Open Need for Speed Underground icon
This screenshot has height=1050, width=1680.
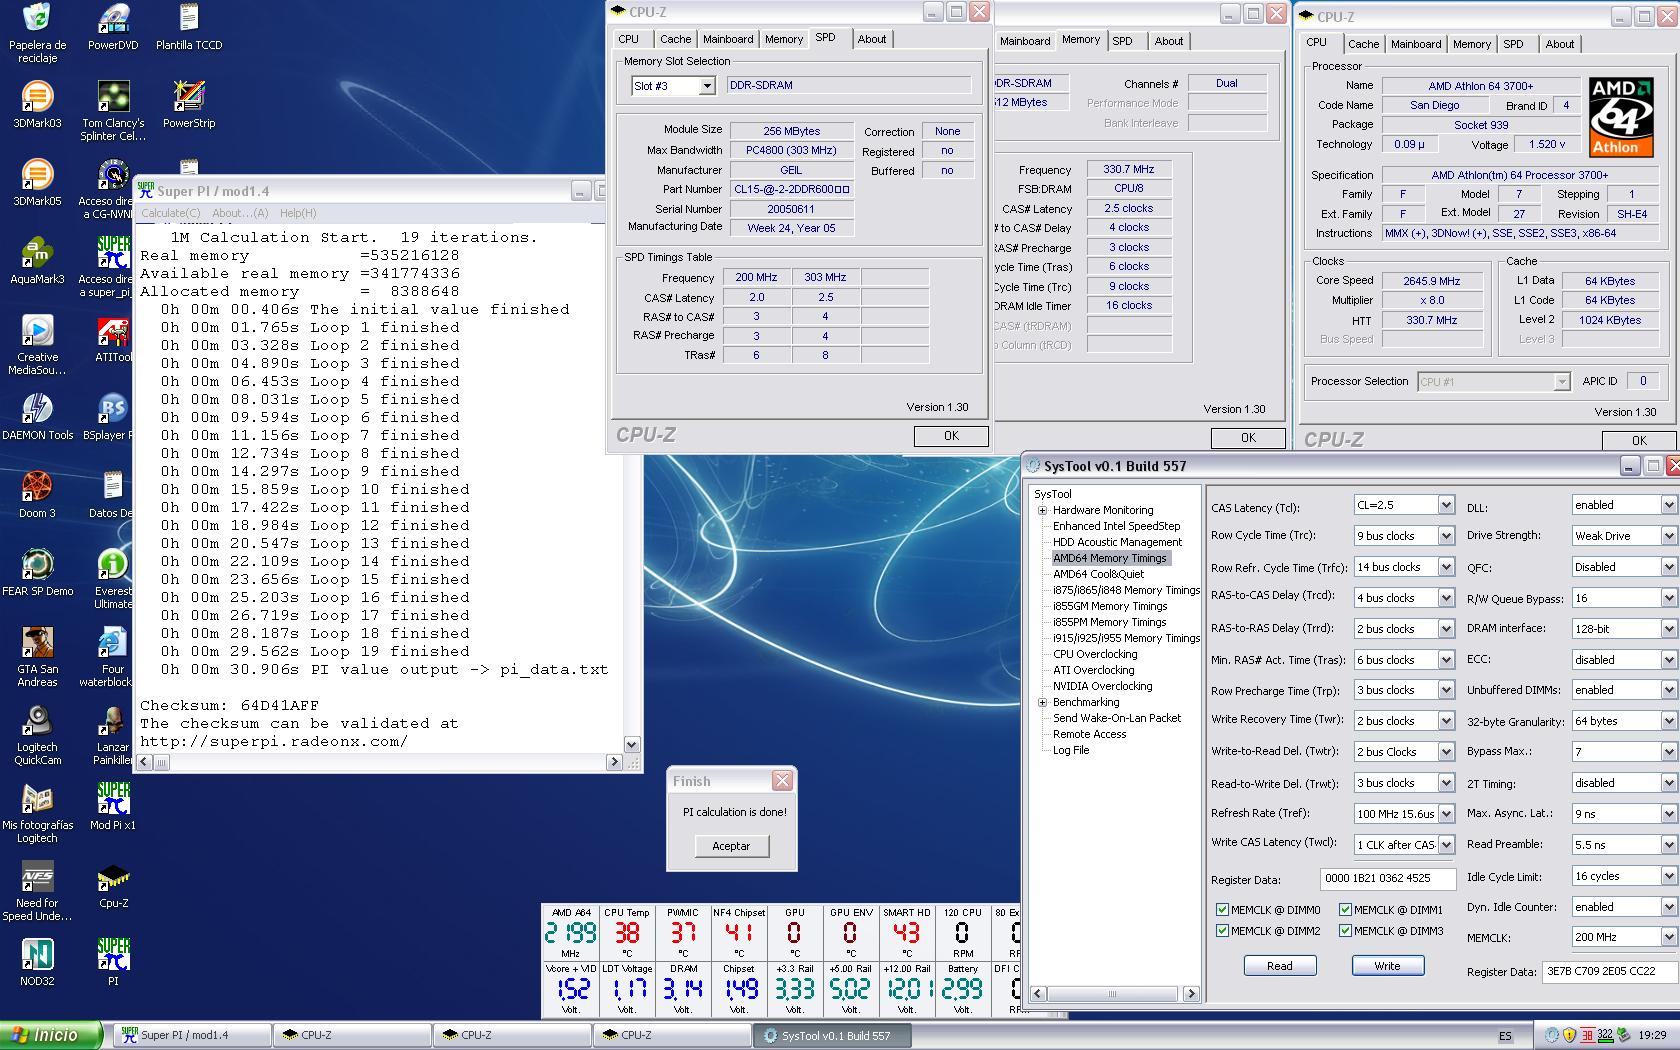pyautogui.click(x=37, y=878)
